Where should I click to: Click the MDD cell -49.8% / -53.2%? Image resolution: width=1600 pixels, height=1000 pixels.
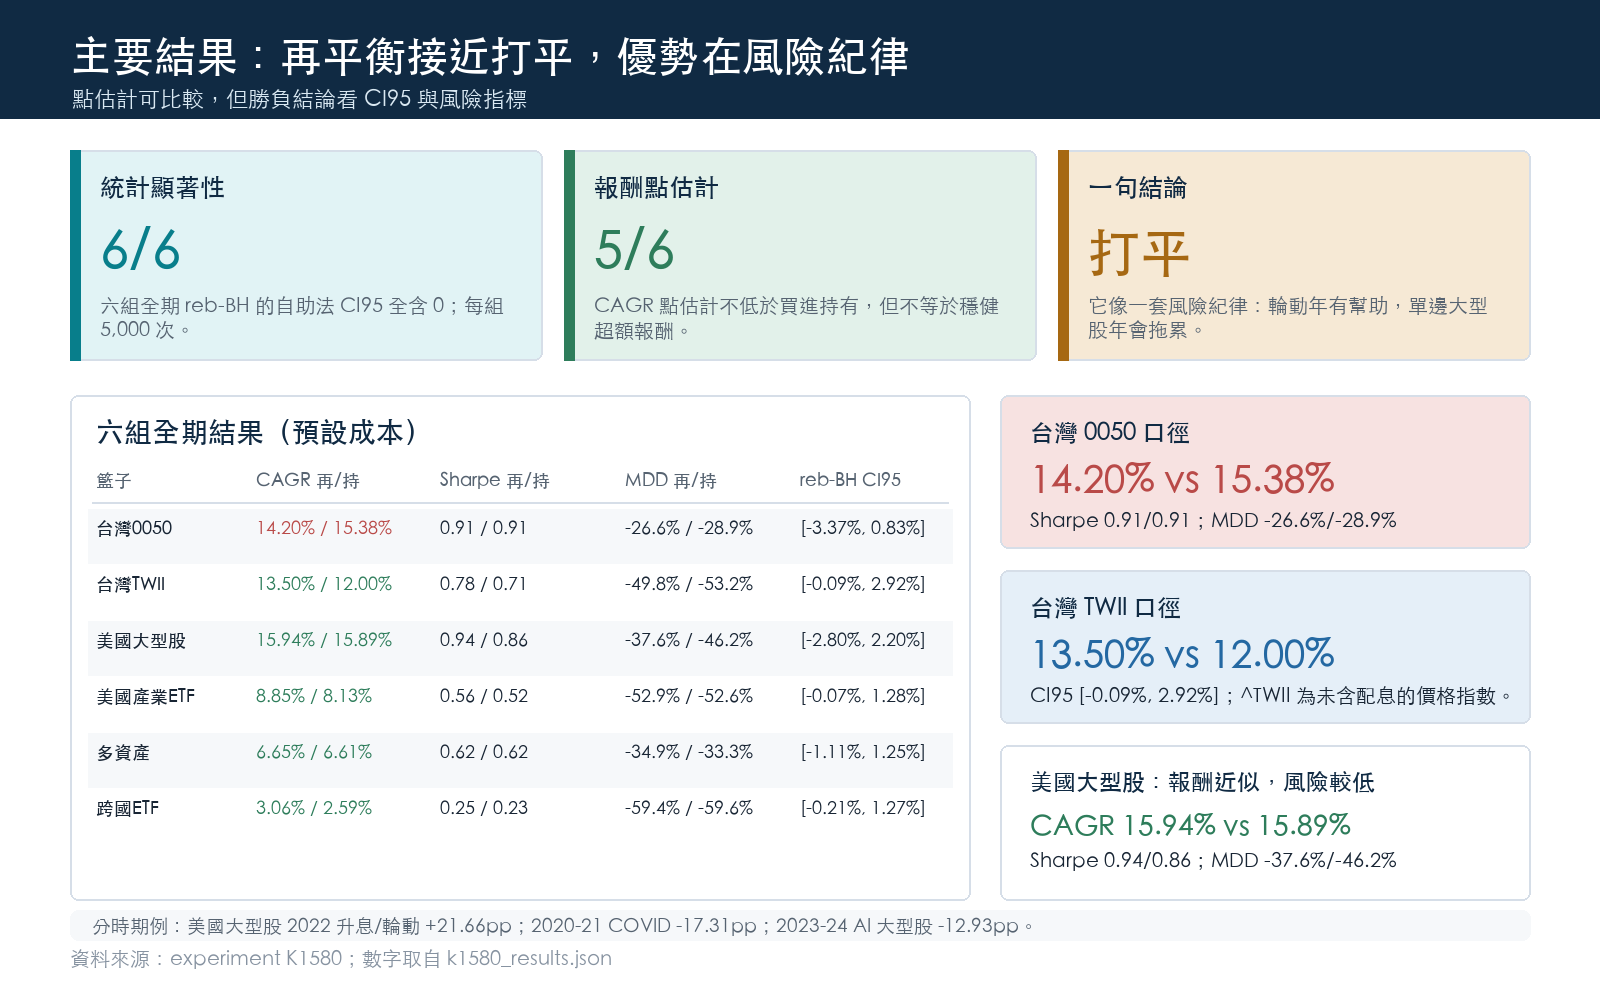point(689,584)
